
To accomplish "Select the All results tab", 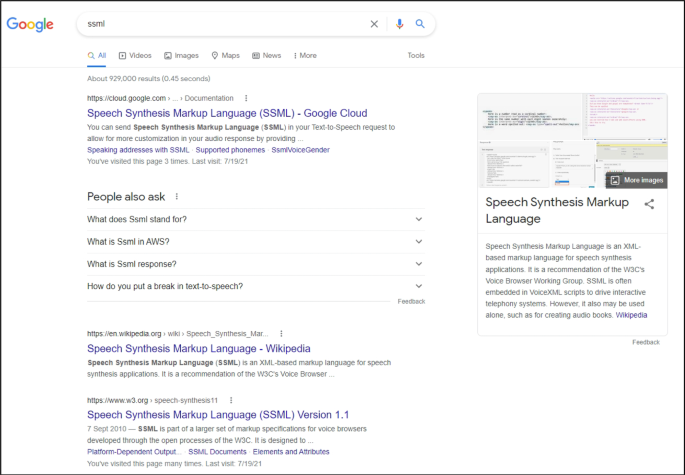I will coord(97,56).
